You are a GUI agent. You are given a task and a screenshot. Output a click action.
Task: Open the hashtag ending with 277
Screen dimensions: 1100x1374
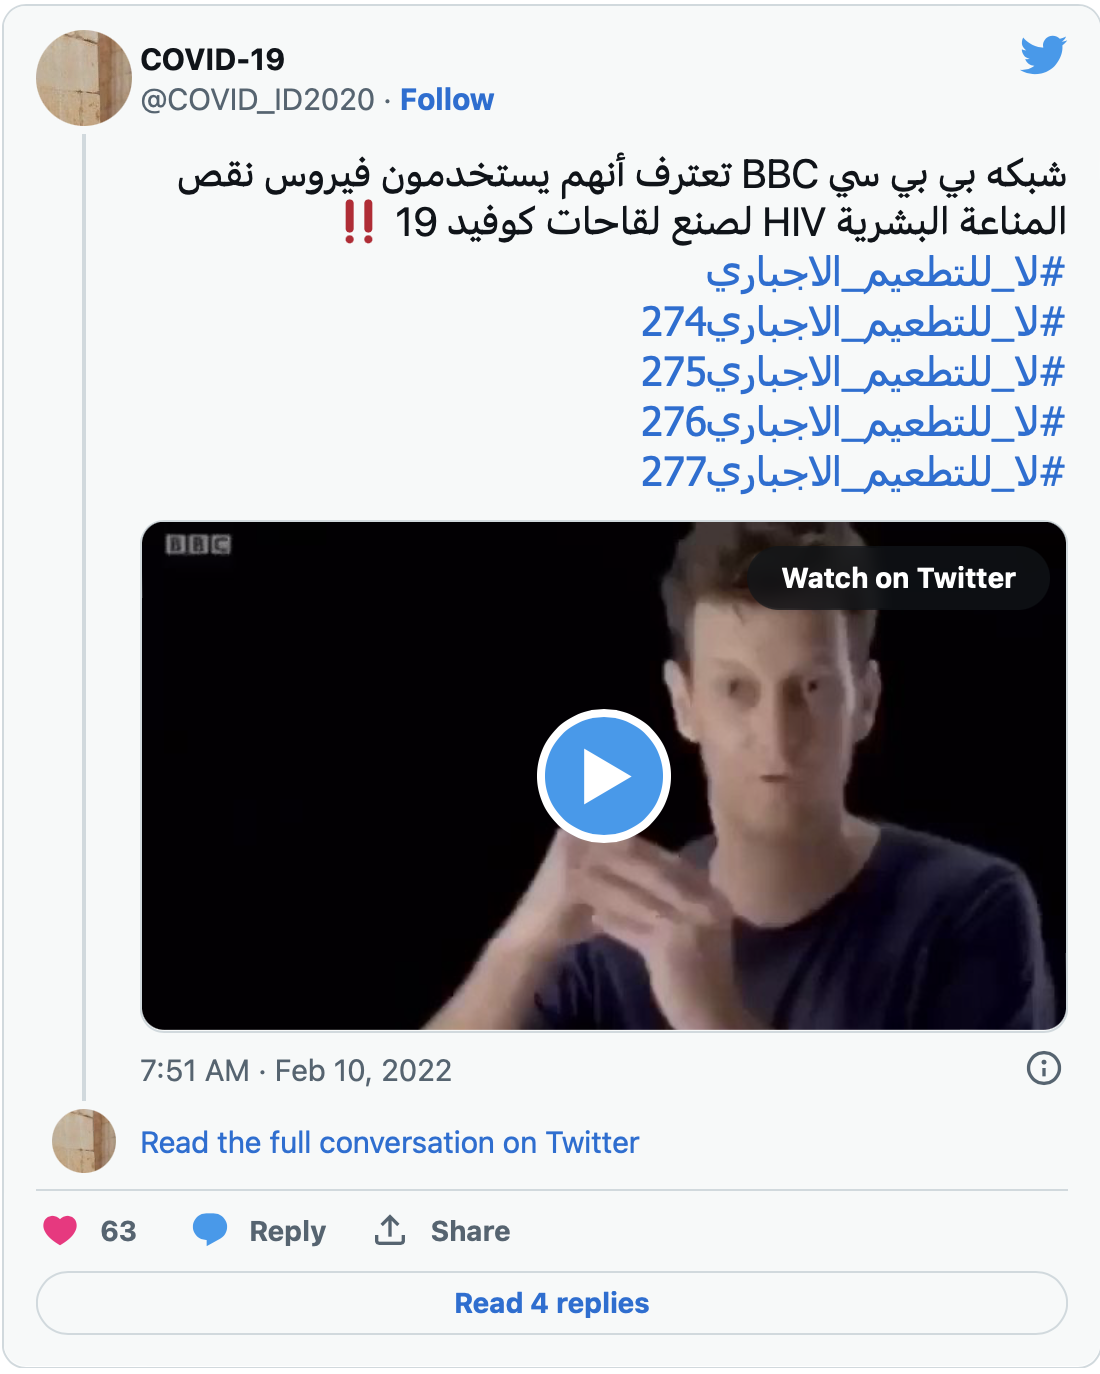[x=852, y=472]
